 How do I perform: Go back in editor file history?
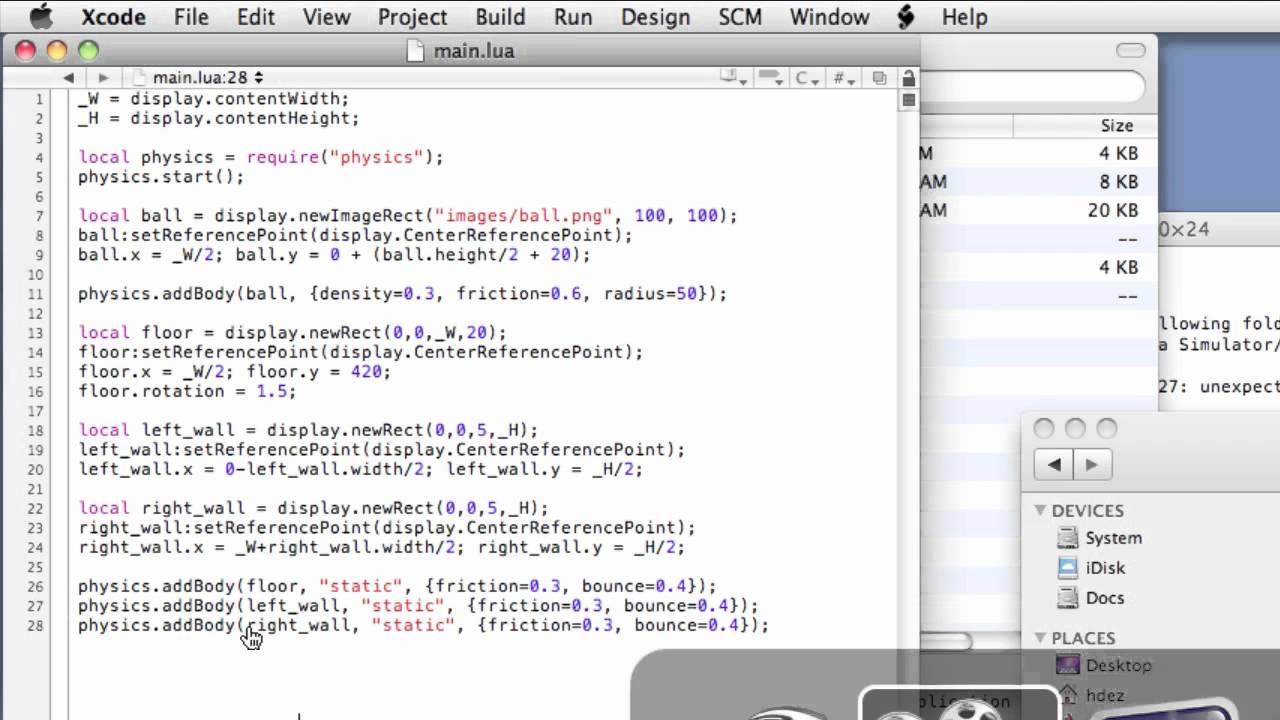click(68, 77)
